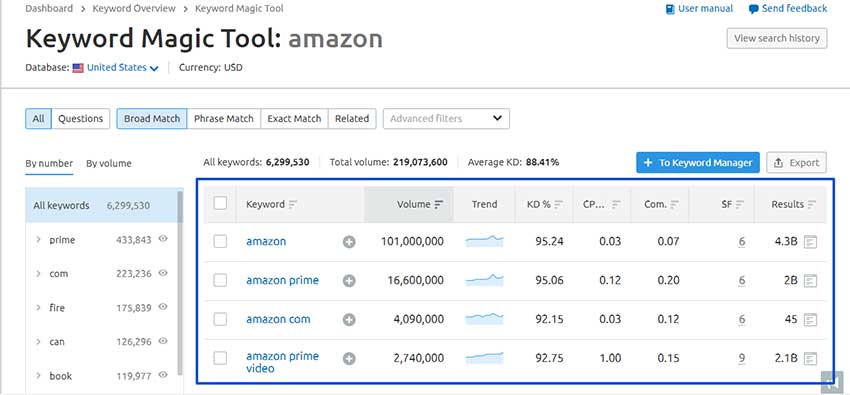Sort by Volume column icon
The image size is (850, 395).
tap(439, 204)
